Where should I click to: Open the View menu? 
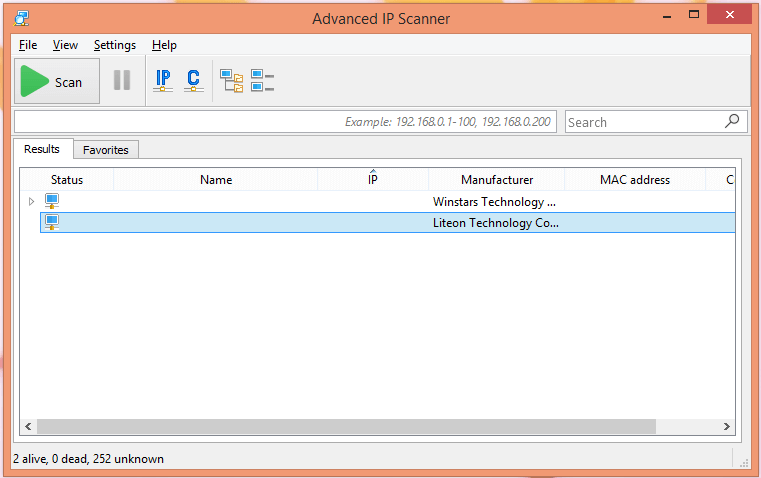click(x=65, y=45)
